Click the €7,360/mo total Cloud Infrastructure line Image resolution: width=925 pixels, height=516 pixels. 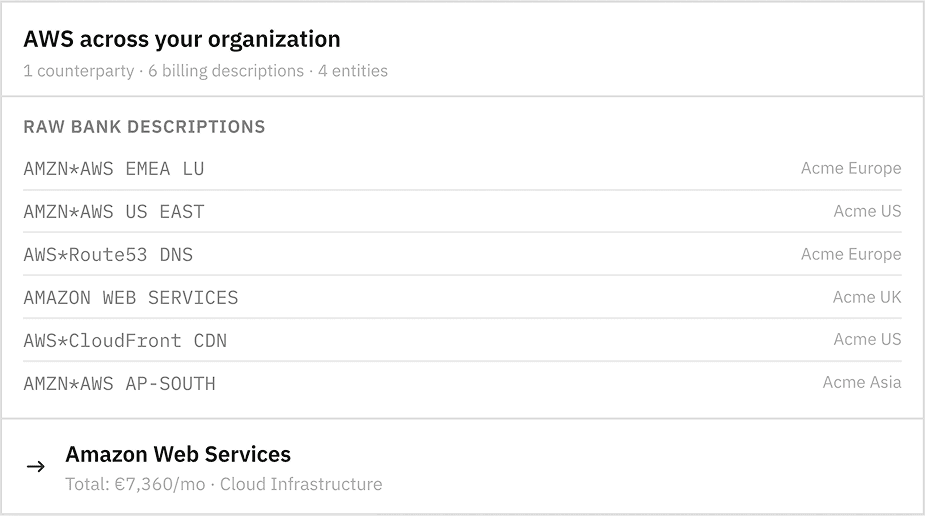click(223, 485)
